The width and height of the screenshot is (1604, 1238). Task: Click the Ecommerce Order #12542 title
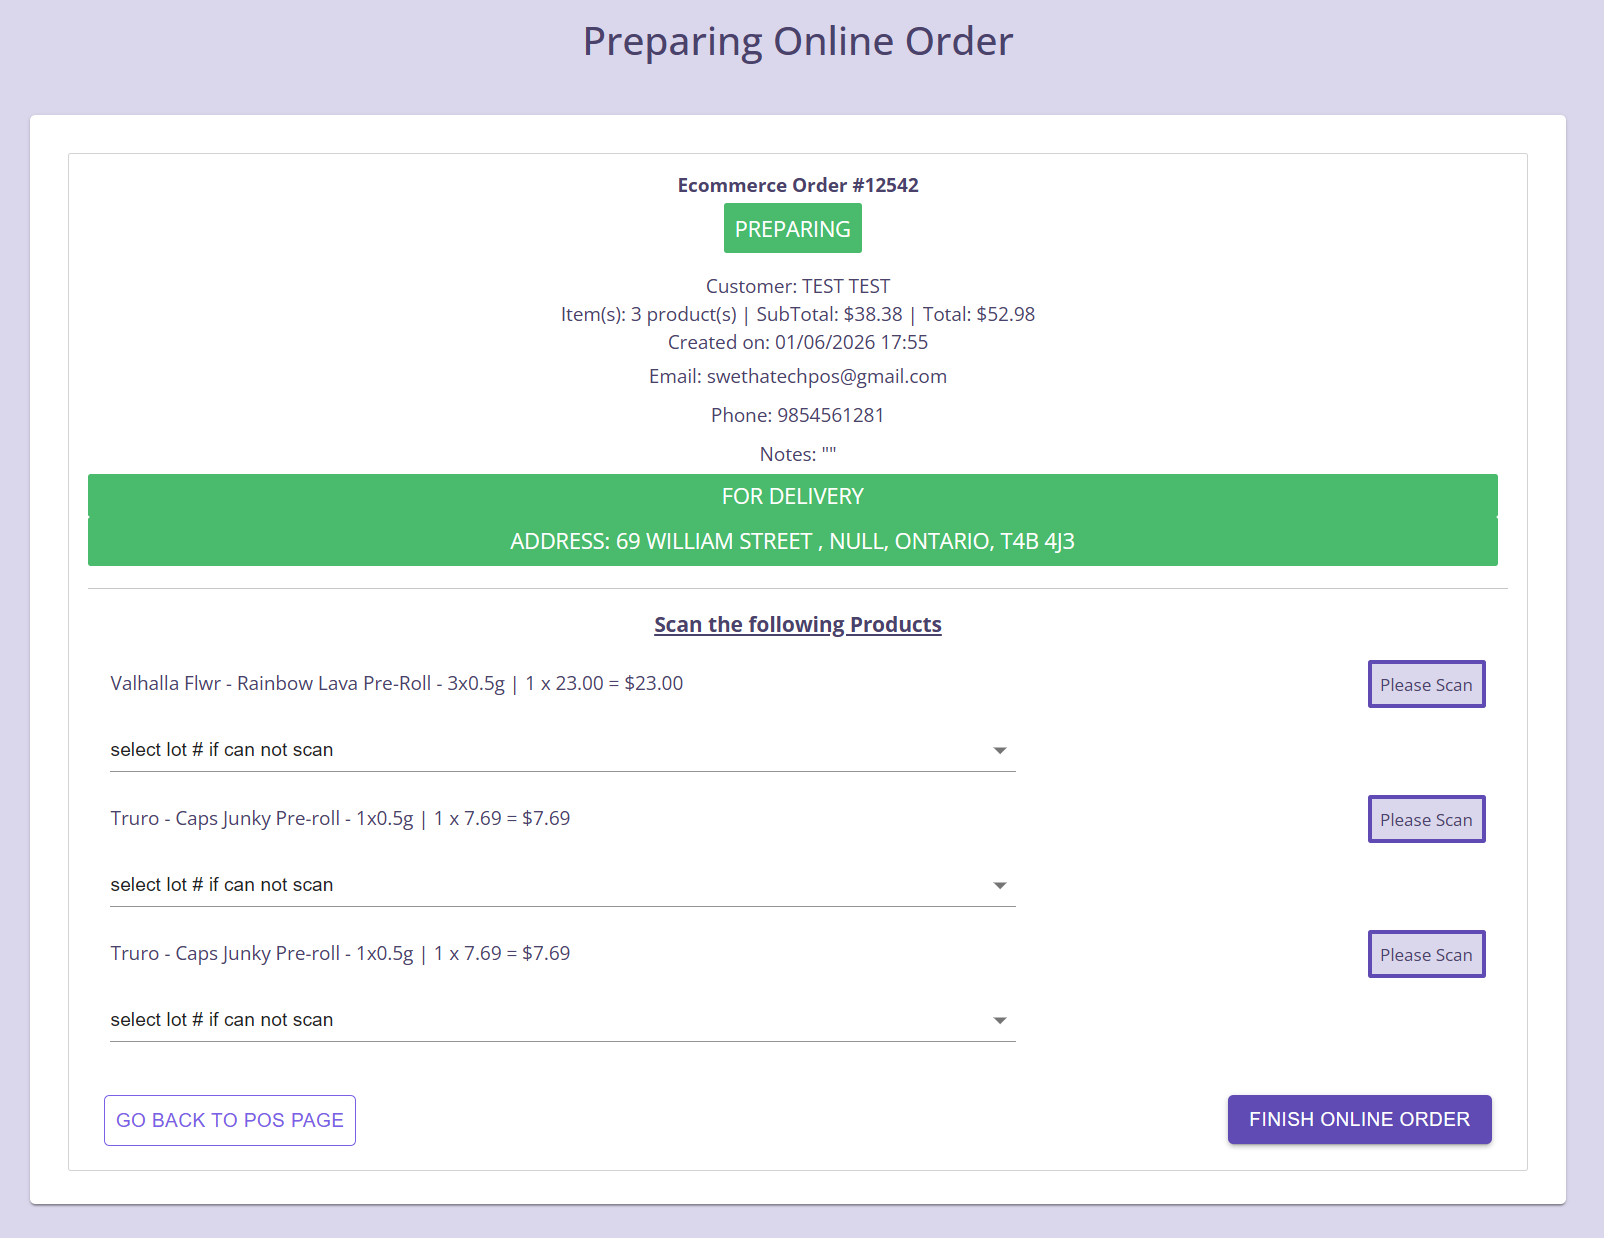[797, 185]
